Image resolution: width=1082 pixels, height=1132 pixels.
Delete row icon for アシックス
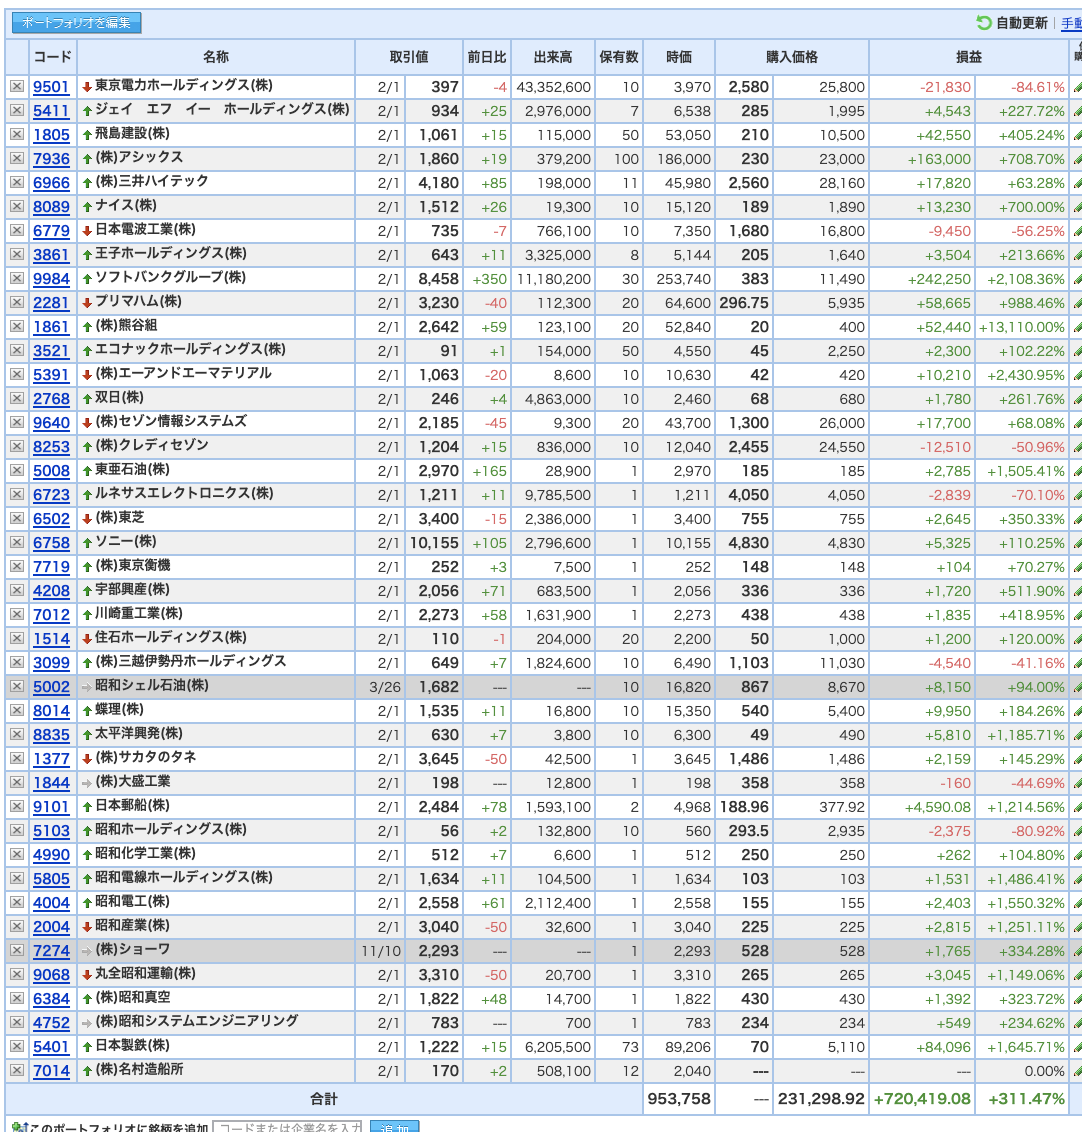point(17,159)
